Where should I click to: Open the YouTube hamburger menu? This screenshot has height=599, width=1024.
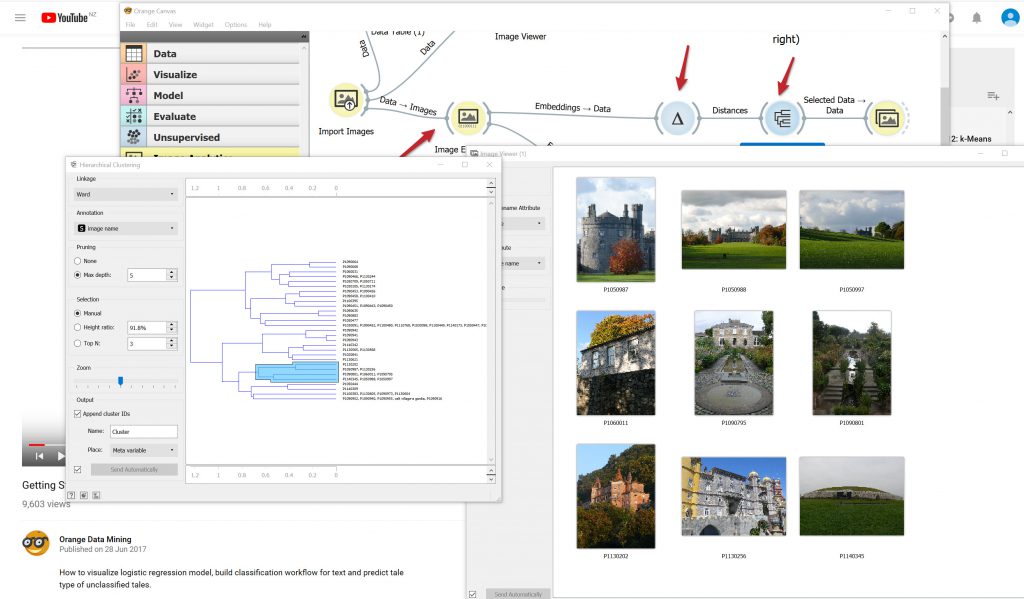20,17
